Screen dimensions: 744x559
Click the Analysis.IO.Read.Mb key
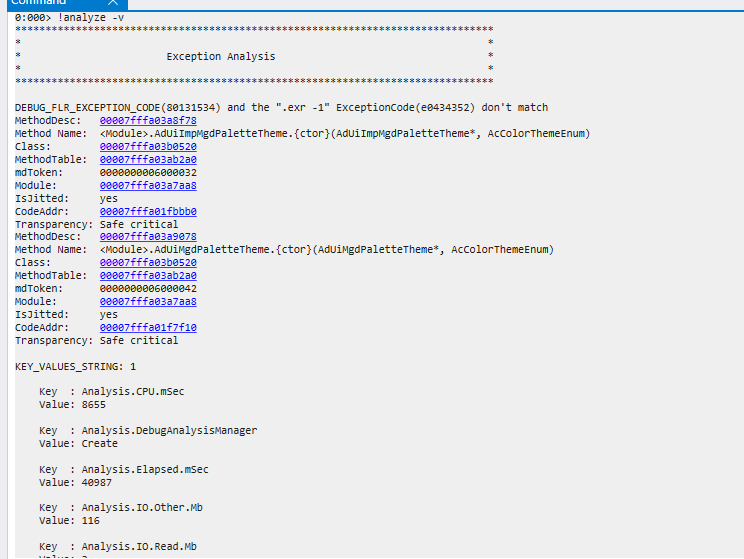(139, 547)
